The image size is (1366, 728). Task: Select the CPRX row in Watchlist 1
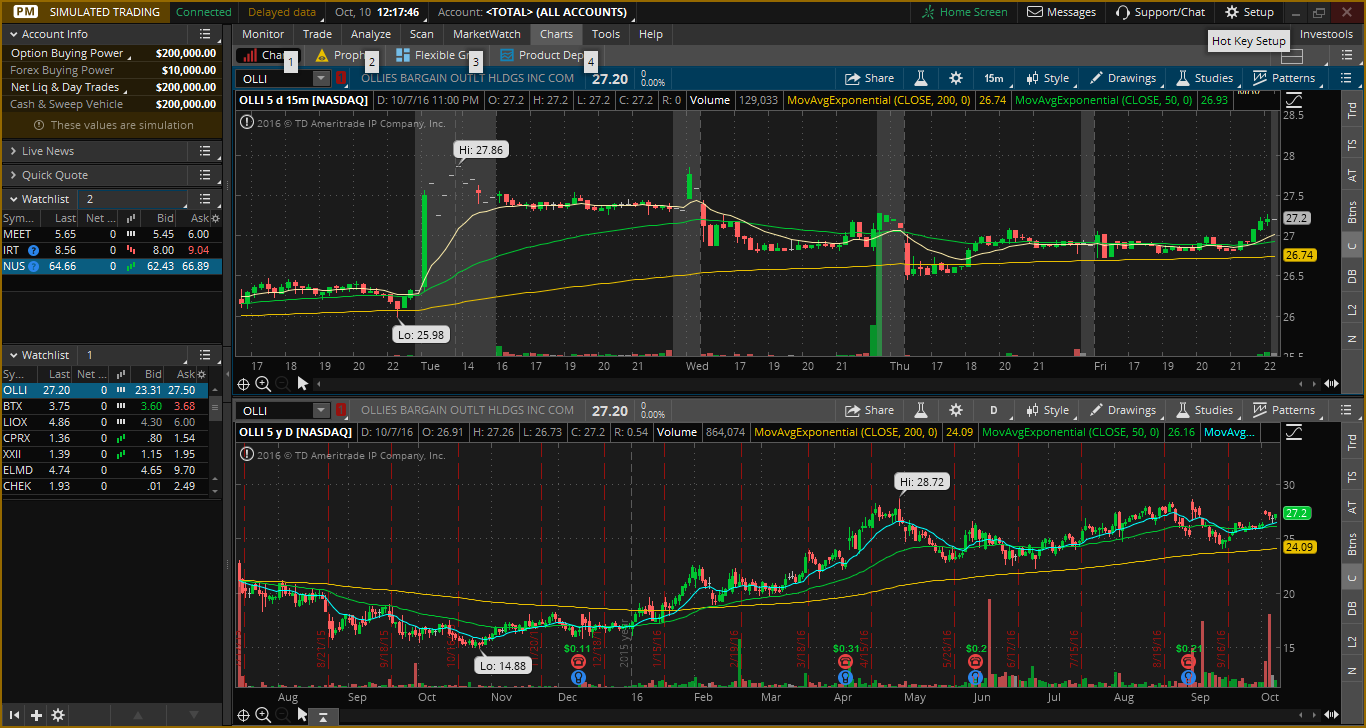click(x=105, y=438)
